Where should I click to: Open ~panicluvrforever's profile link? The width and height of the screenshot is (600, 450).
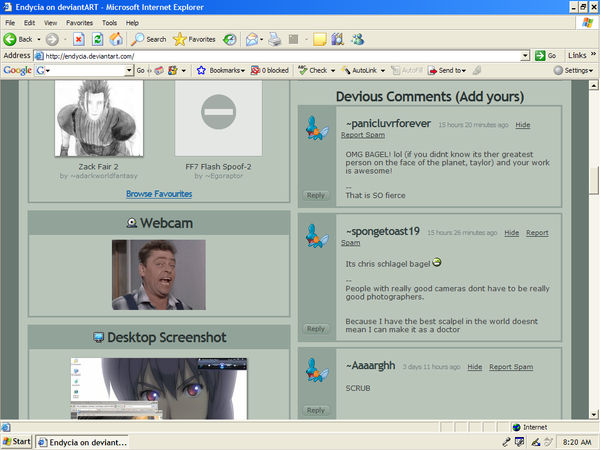388,124
